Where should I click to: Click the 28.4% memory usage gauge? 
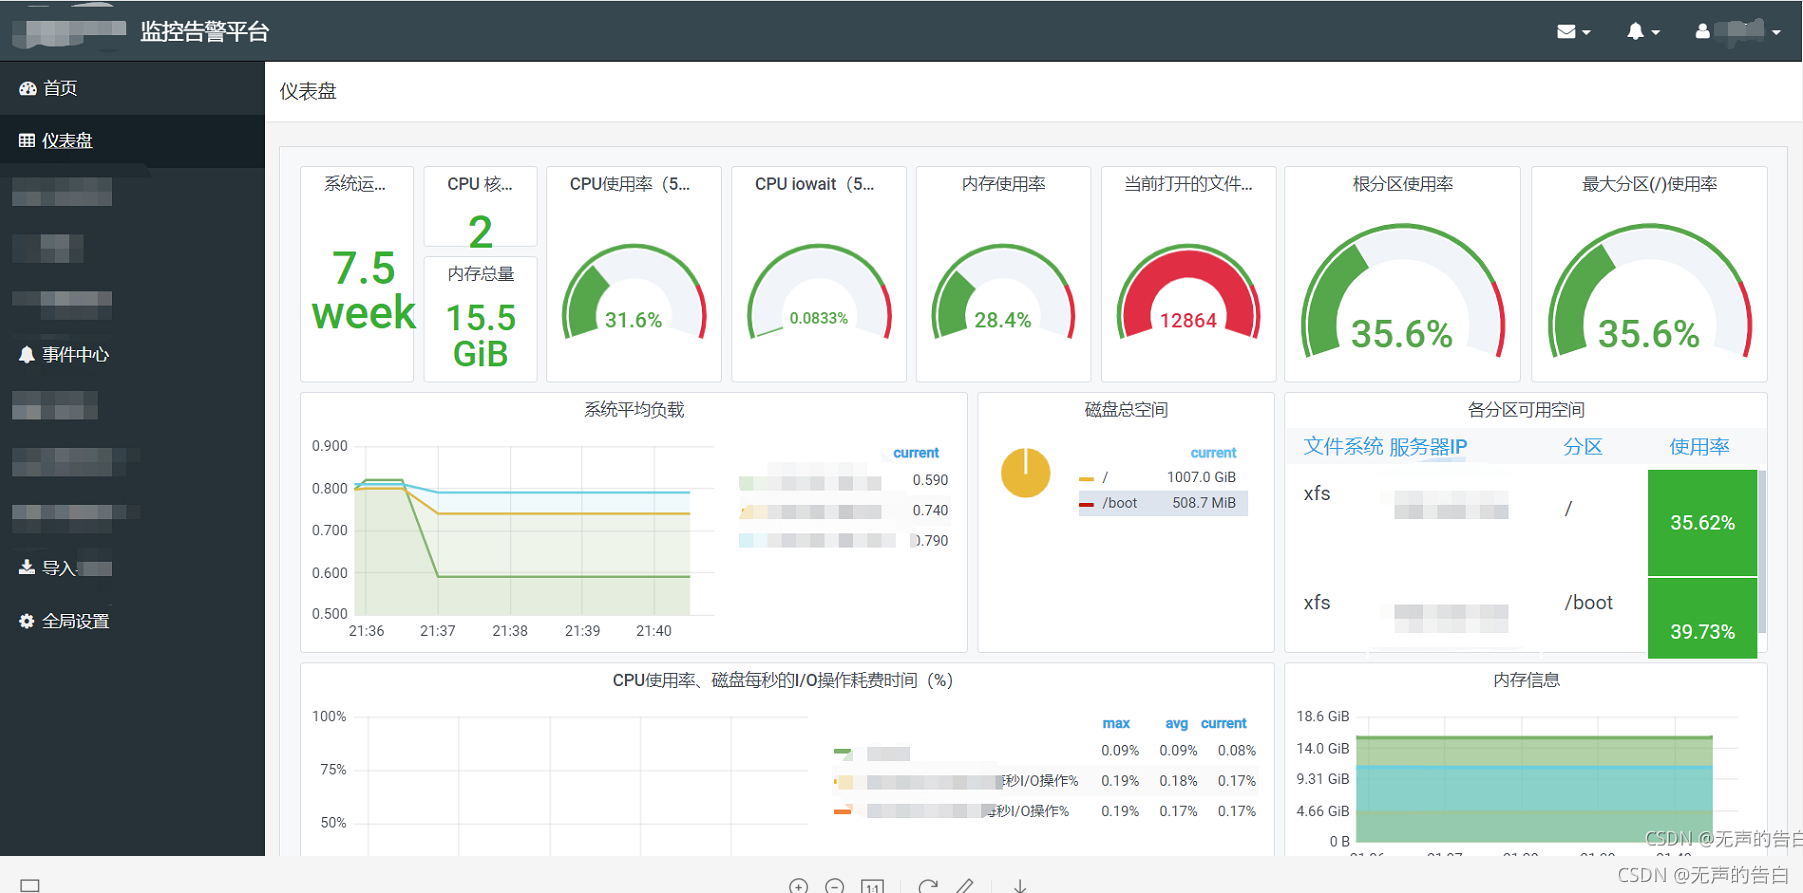point(1003,293)
